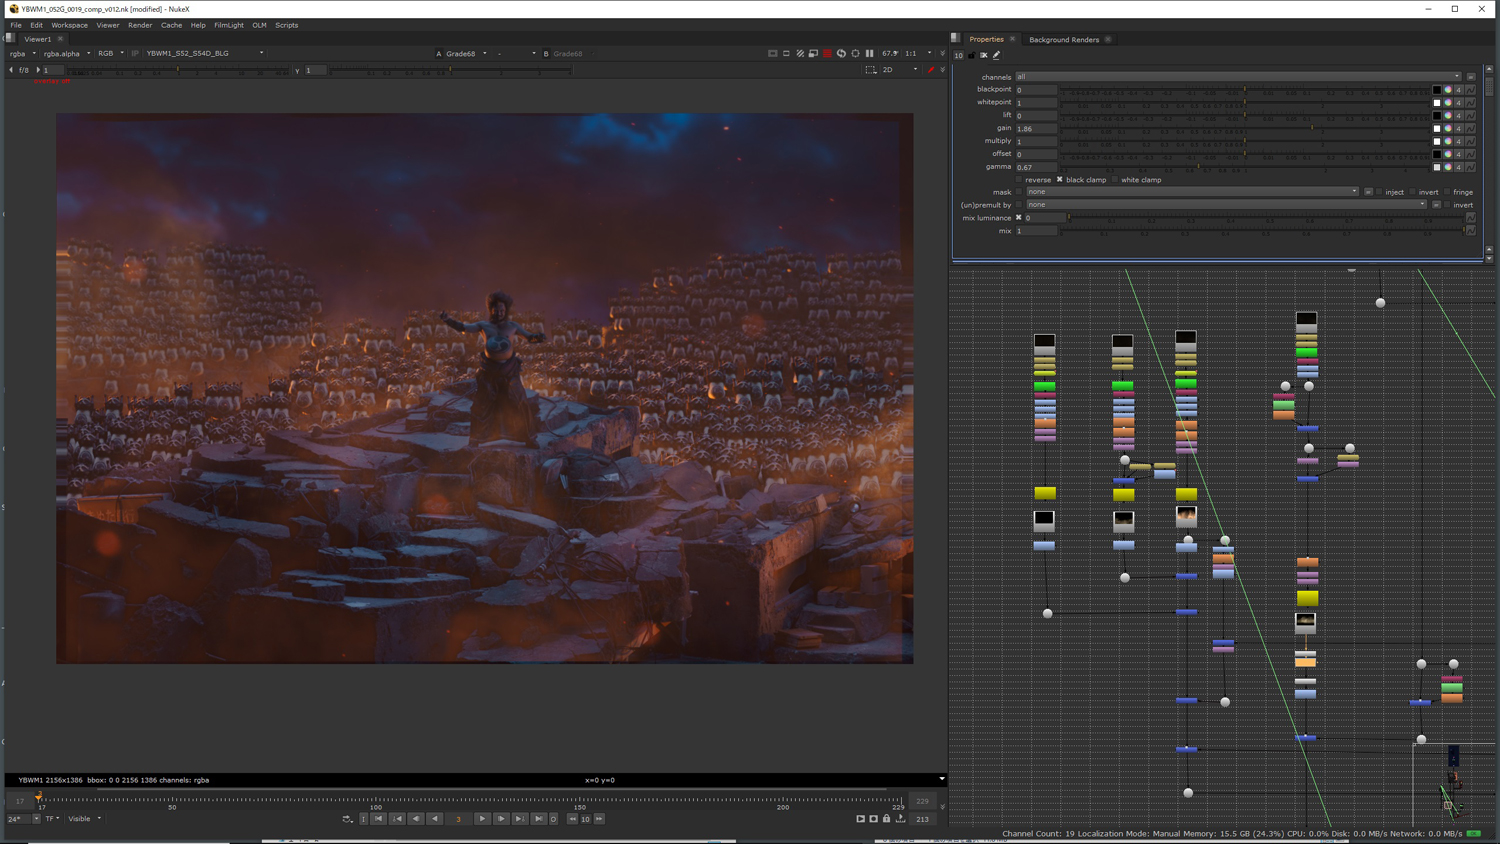This screenshot has height=844, width=1500.
Task: Toggle the mask enable checkbox
Action: [1019, 192]
